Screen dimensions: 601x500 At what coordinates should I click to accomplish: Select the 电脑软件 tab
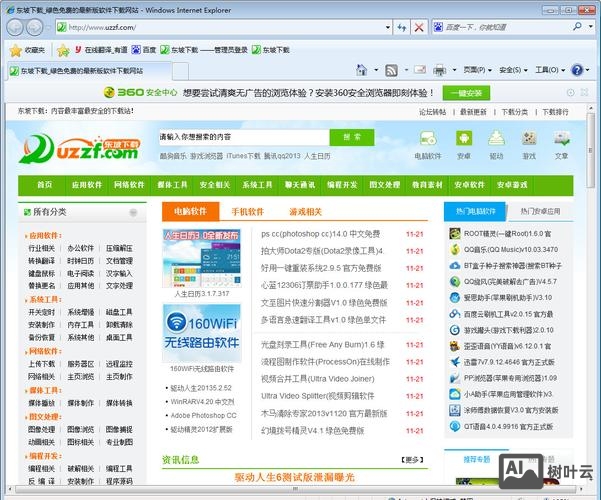coord(190,211)
